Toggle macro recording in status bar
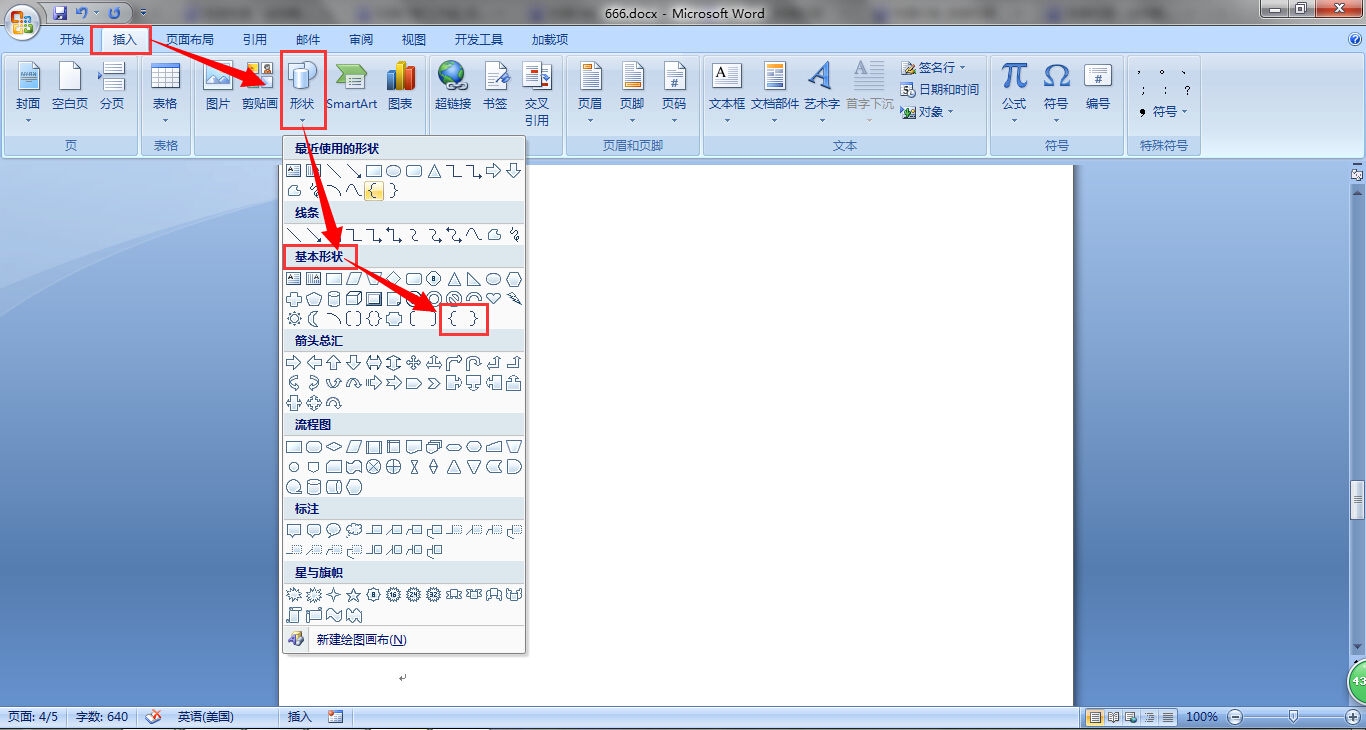 pos(335,717)
